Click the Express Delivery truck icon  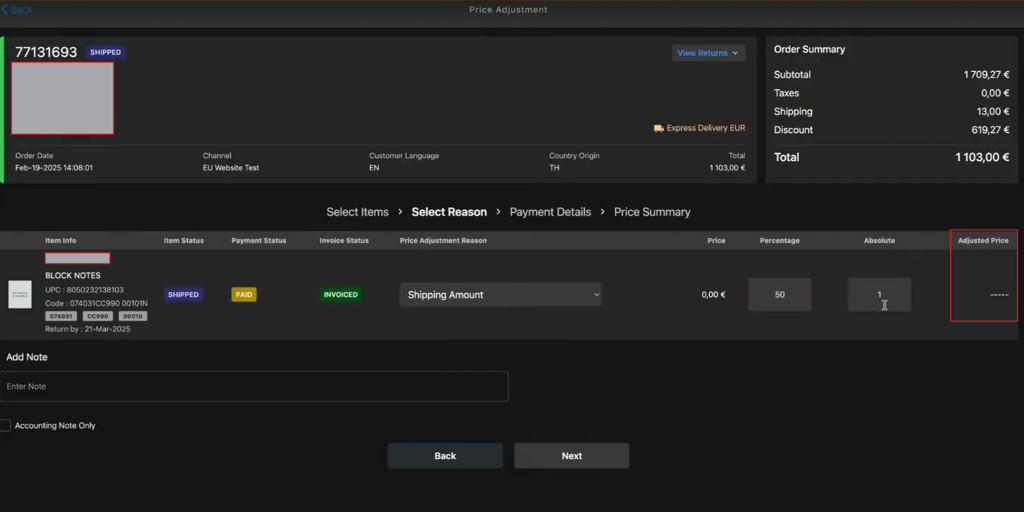658,129
